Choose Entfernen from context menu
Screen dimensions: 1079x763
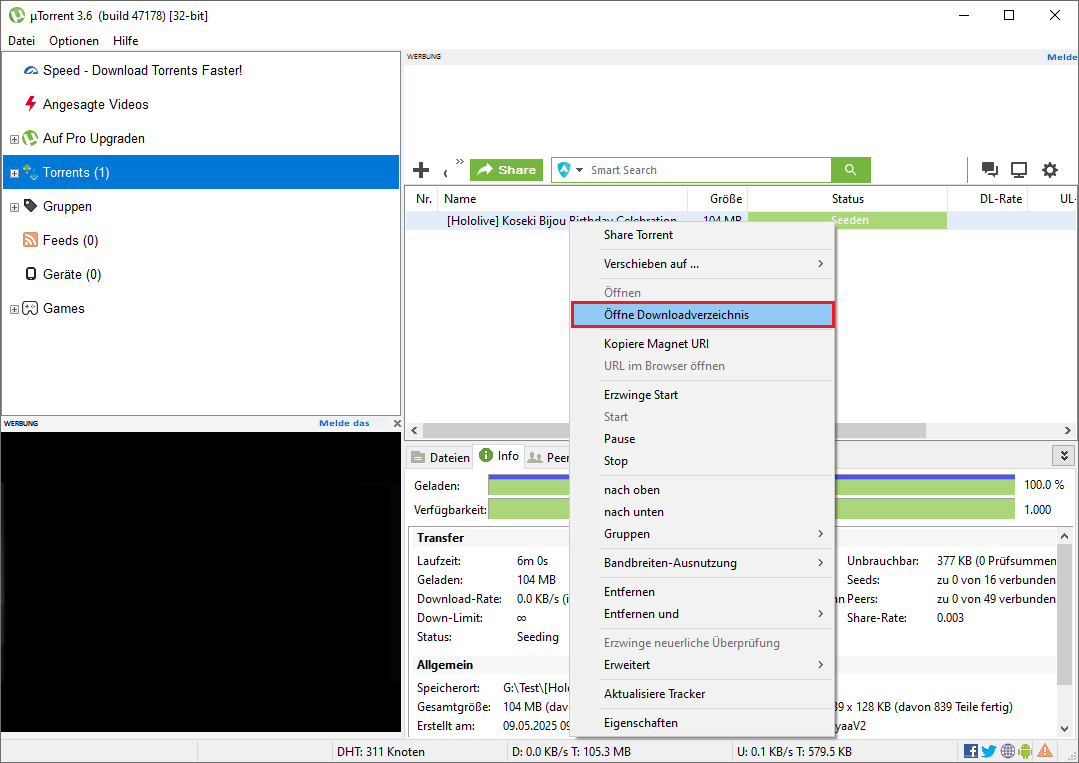pos(703,591)
